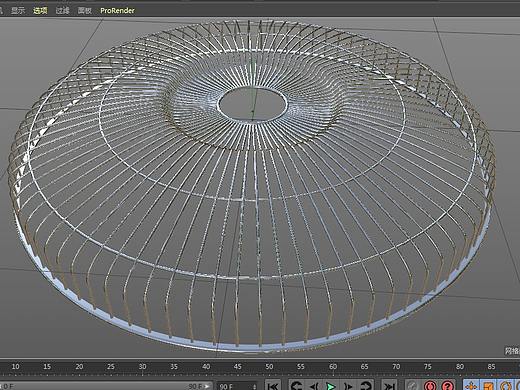Viewport: 520px width, 390px height.
Task: Click the red question-mark keyframe selection icon
Action: (448, 386)
